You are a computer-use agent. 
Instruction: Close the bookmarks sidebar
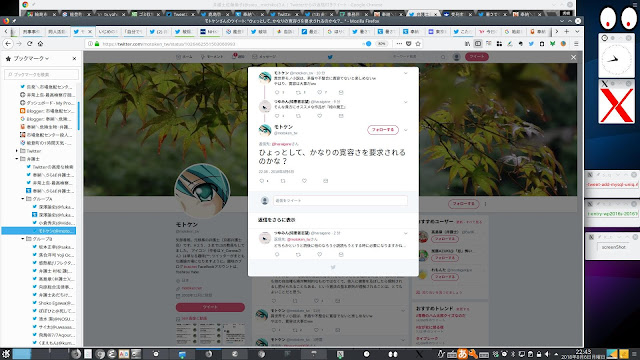[74, 59]
